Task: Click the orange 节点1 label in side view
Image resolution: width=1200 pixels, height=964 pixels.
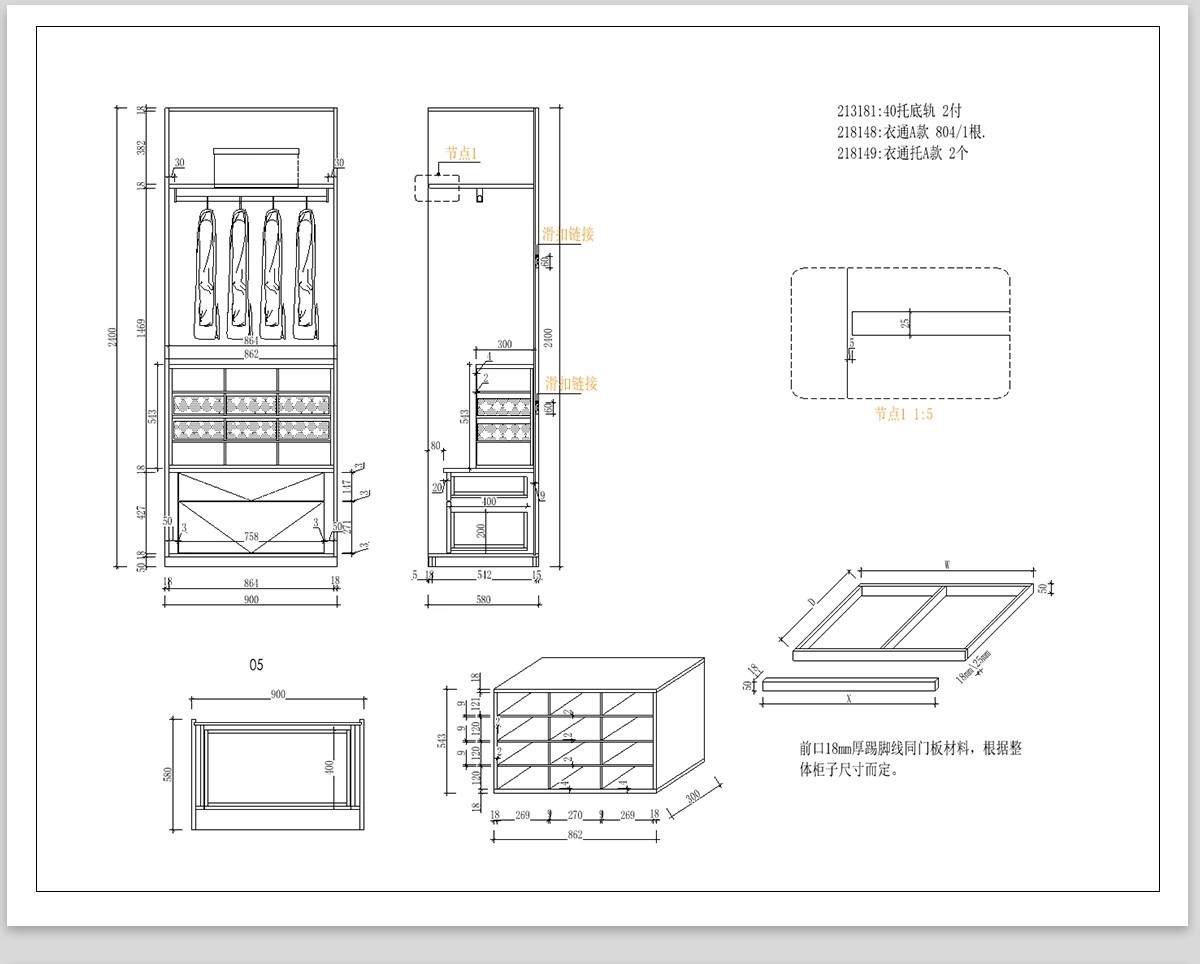Action: point(462,153)
